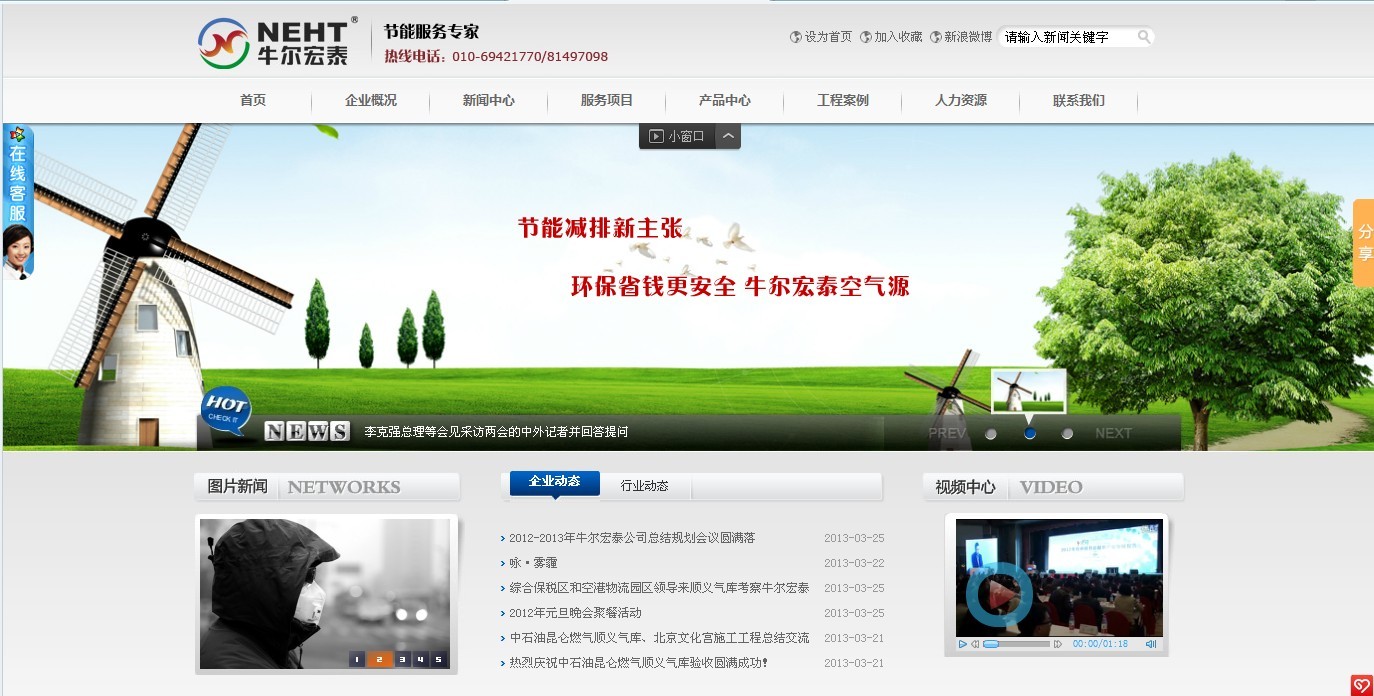Click the search magnifier icon
The image size is (1374, 696).
(x=1144, y=37)
